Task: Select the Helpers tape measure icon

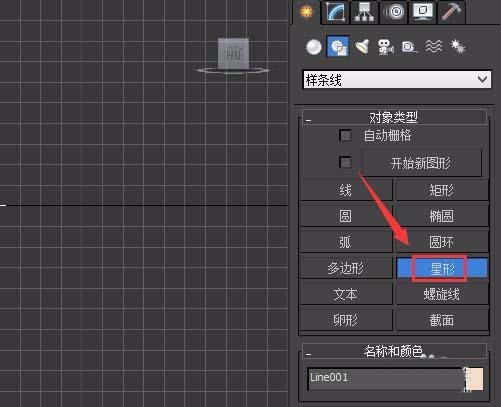Action: 410,47
